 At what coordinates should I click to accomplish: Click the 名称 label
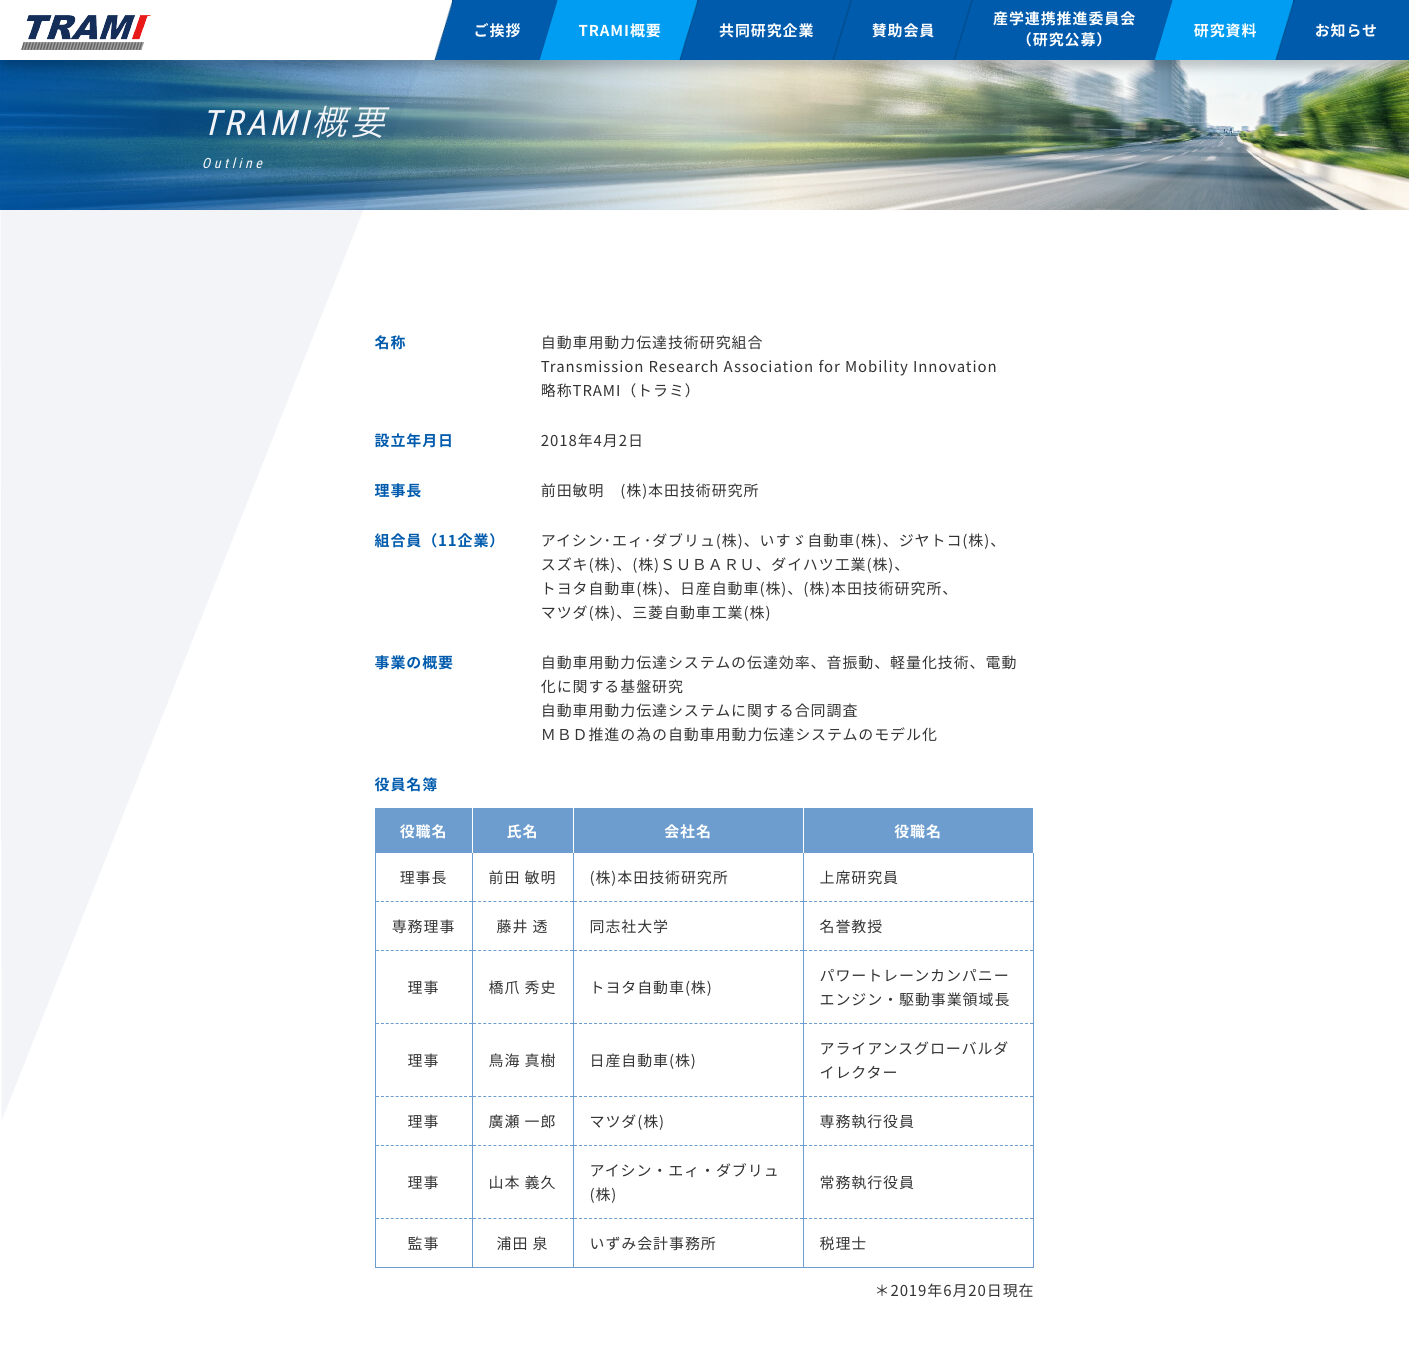(x=390, y=342)
